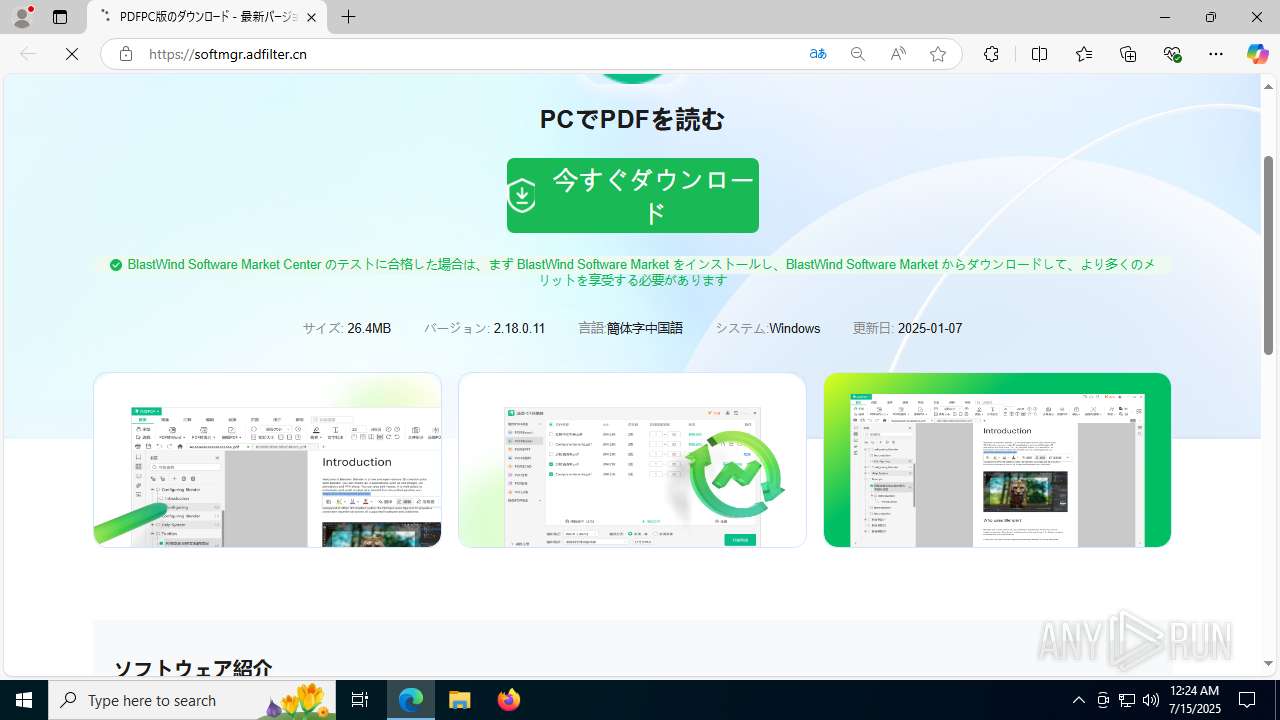
Task: Click the BlastWind Software Market notice text
Action: 641,272
